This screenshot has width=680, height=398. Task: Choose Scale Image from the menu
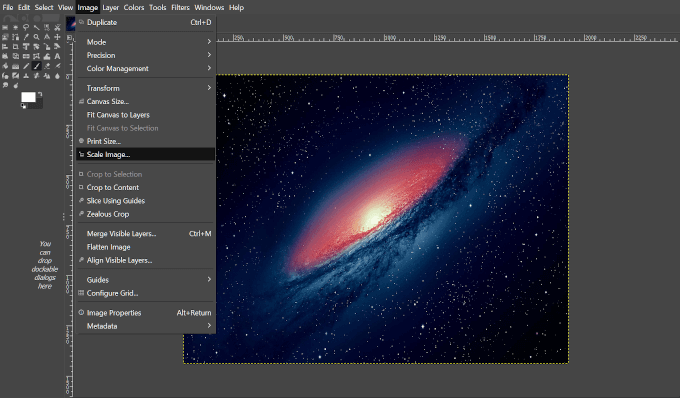146,154
